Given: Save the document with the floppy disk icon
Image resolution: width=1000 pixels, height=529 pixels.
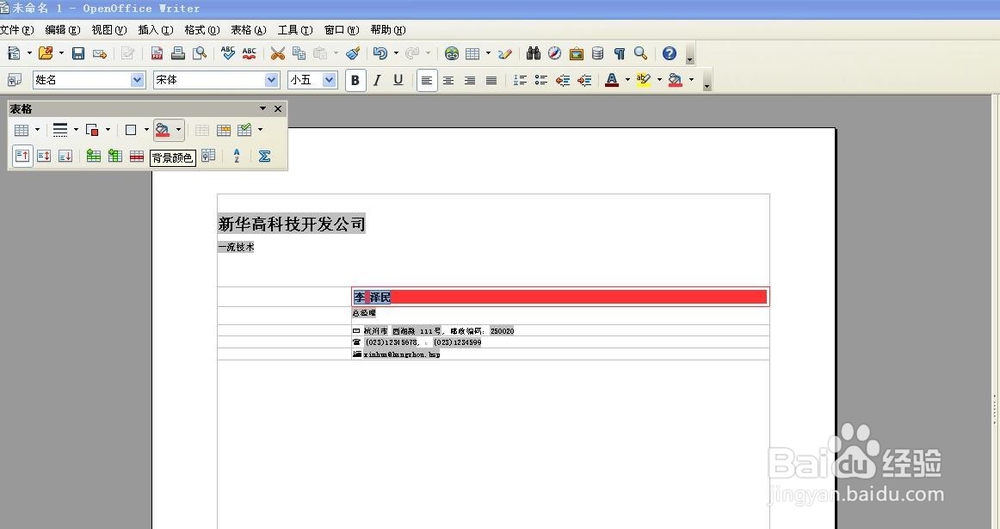Looking at the screenshot, I should (x=78, y=54).
